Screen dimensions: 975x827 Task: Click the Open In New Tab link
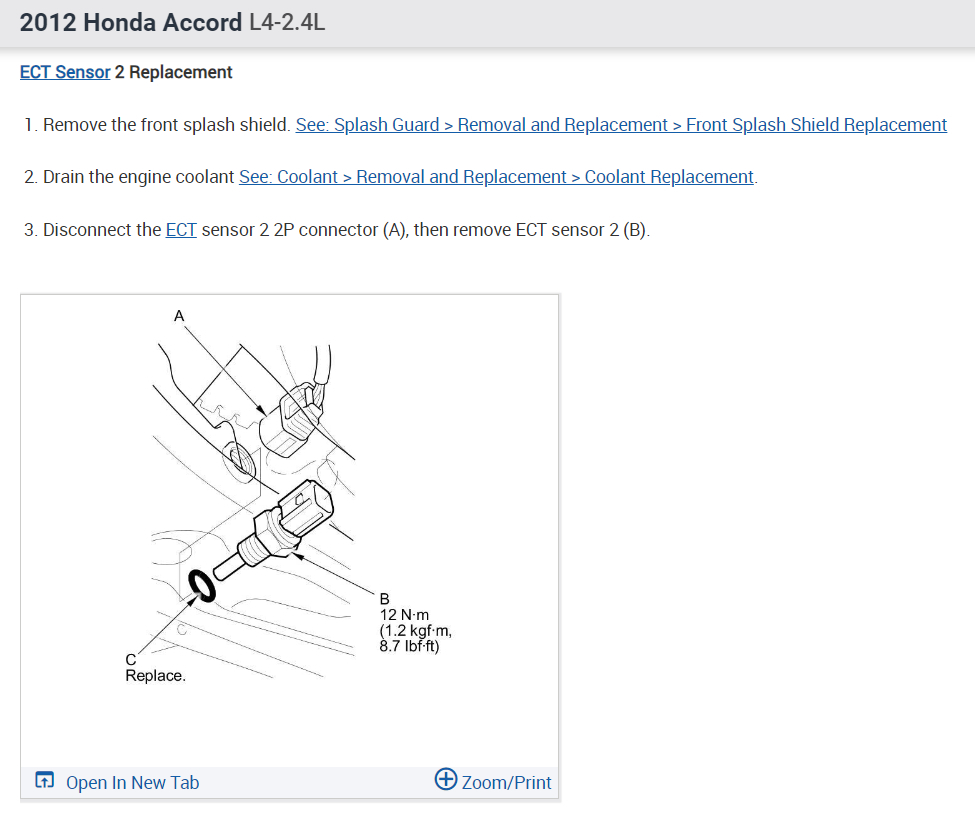132,782
